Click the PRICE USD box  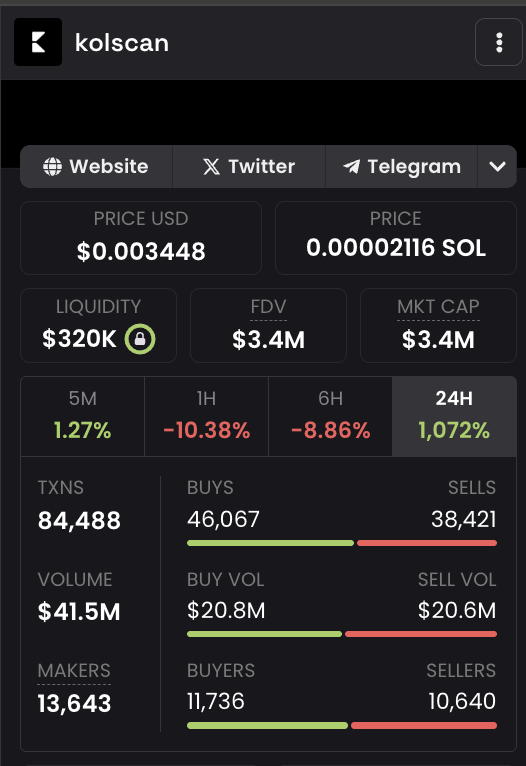pos(141,238)
